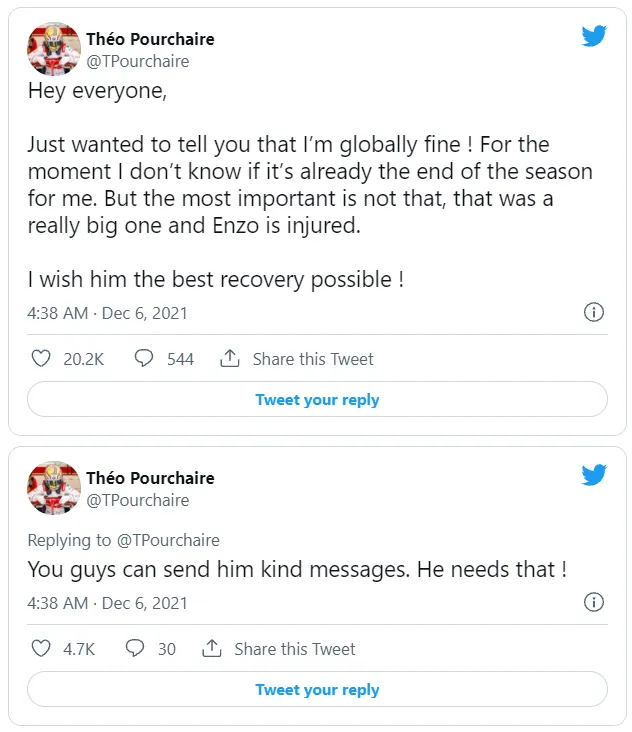The height and width of the screenshot is (732, 632).
Task: Open replies bubble showing 30 comments
Action: coord(135,648)
